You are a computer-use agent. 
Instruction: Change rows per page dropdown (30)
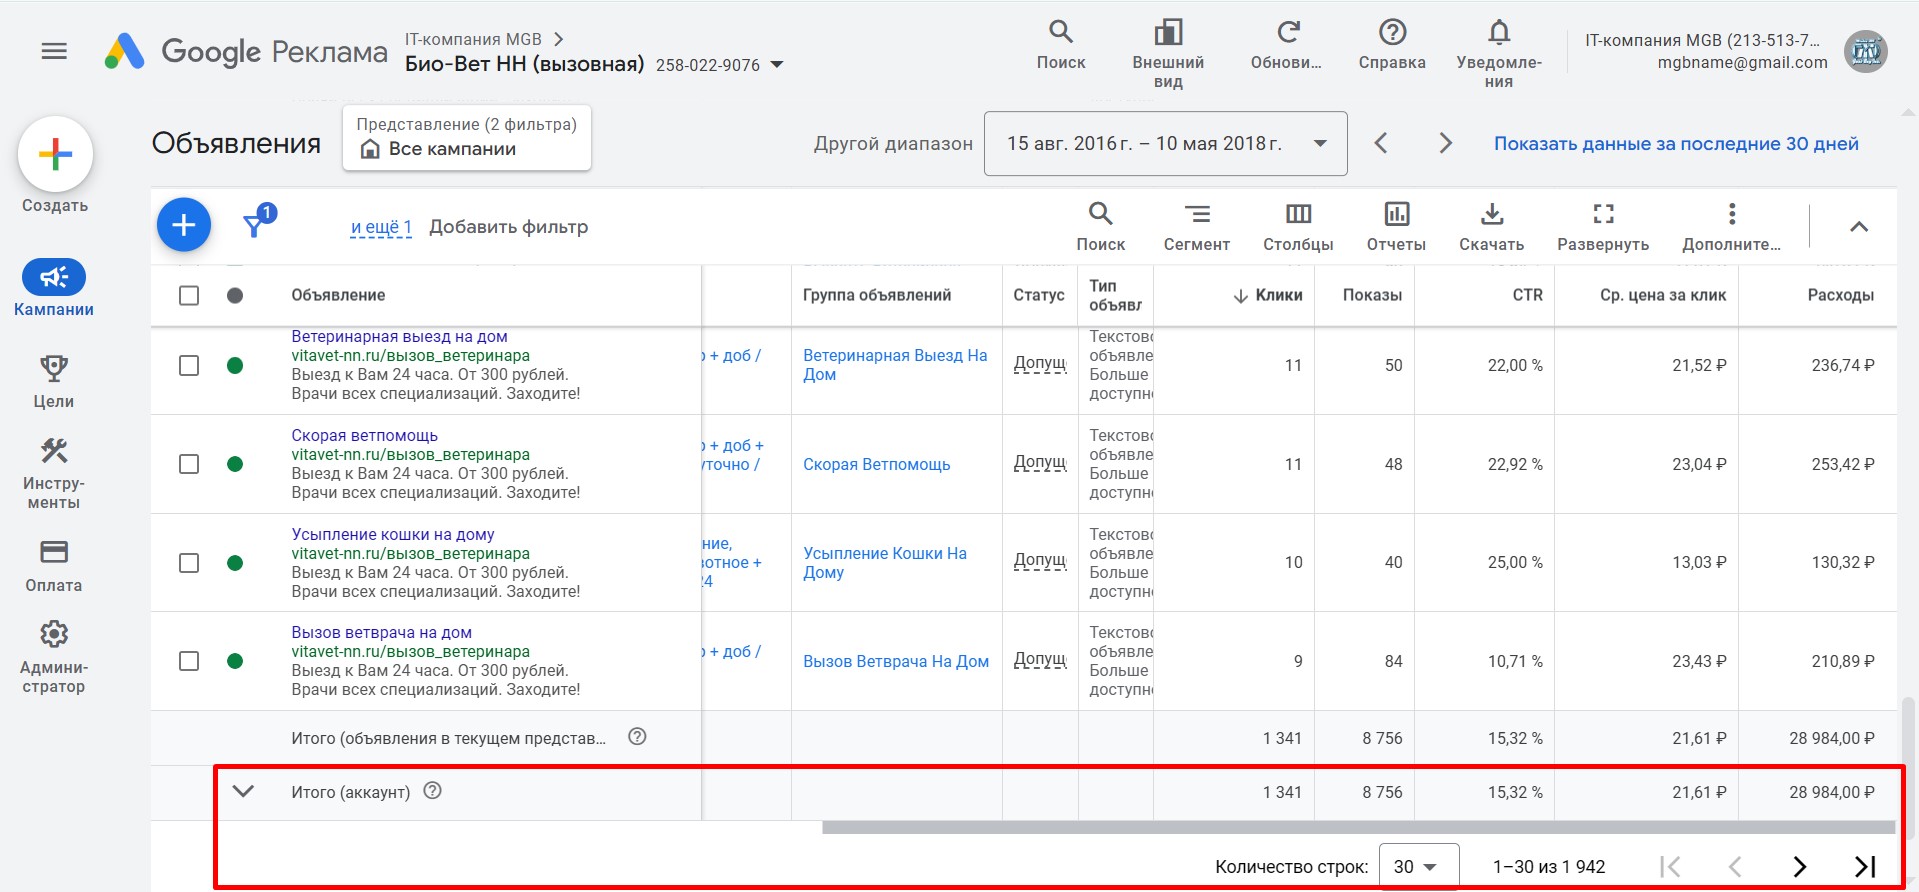point(1418,867)
